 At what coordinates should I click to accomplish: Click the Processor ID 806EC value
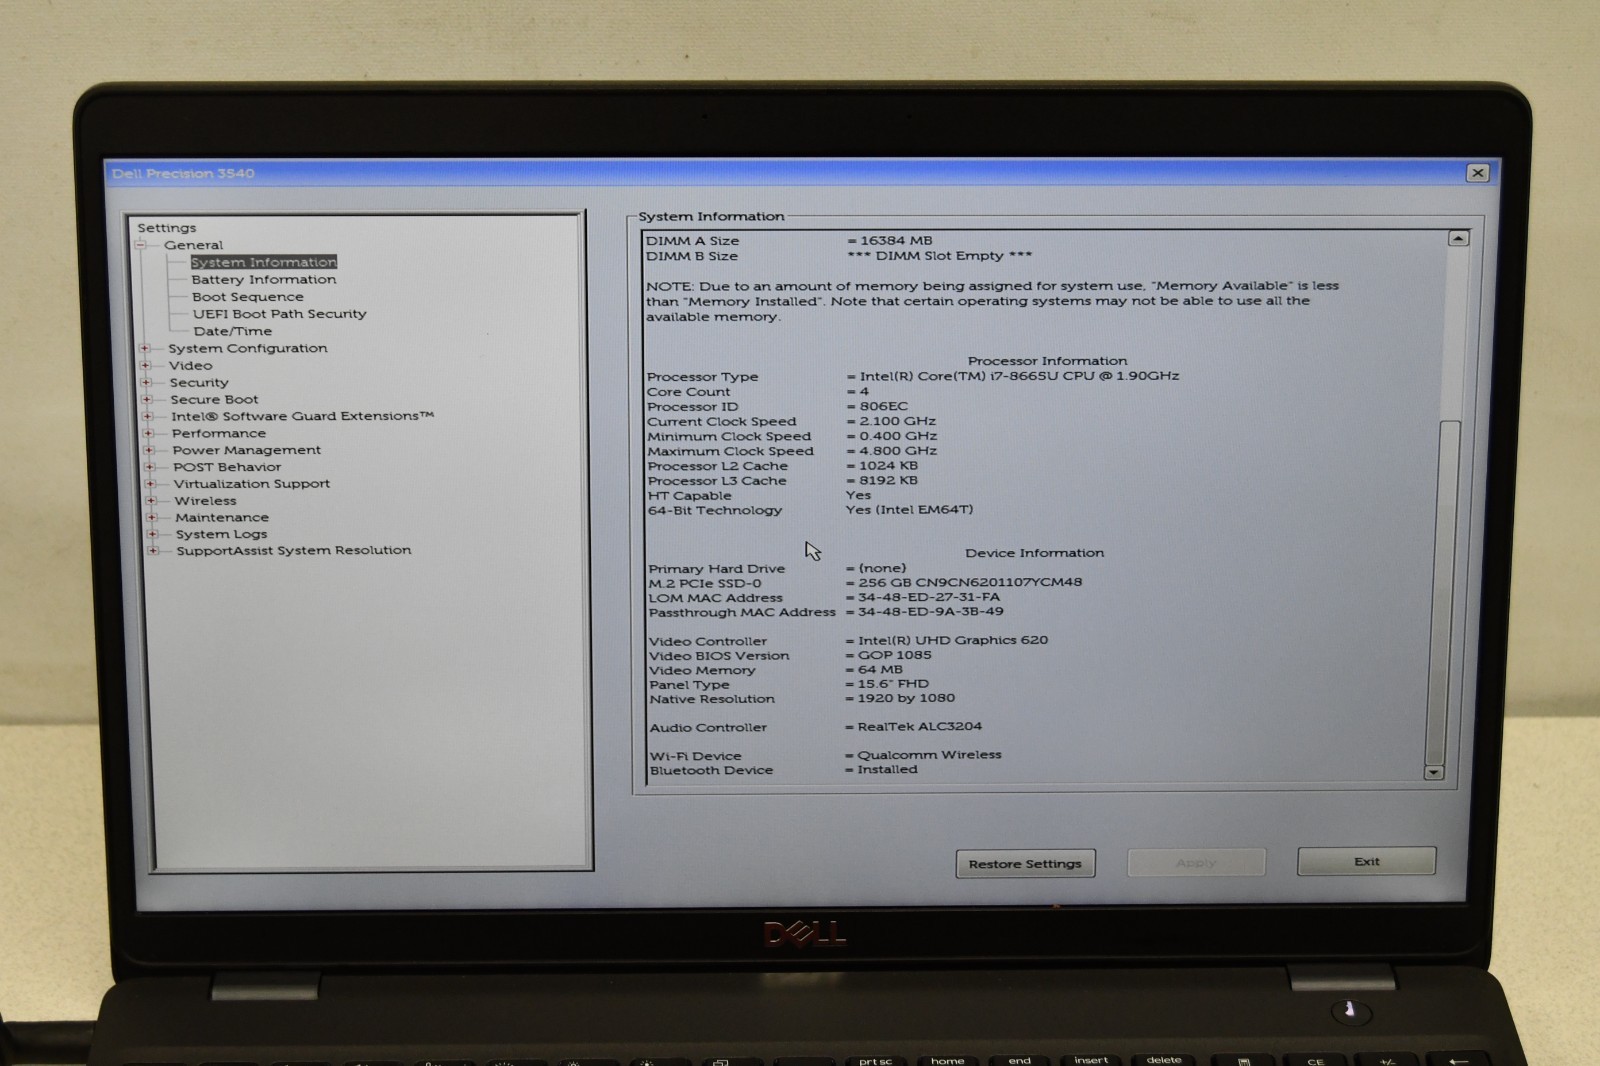point(884,406)
